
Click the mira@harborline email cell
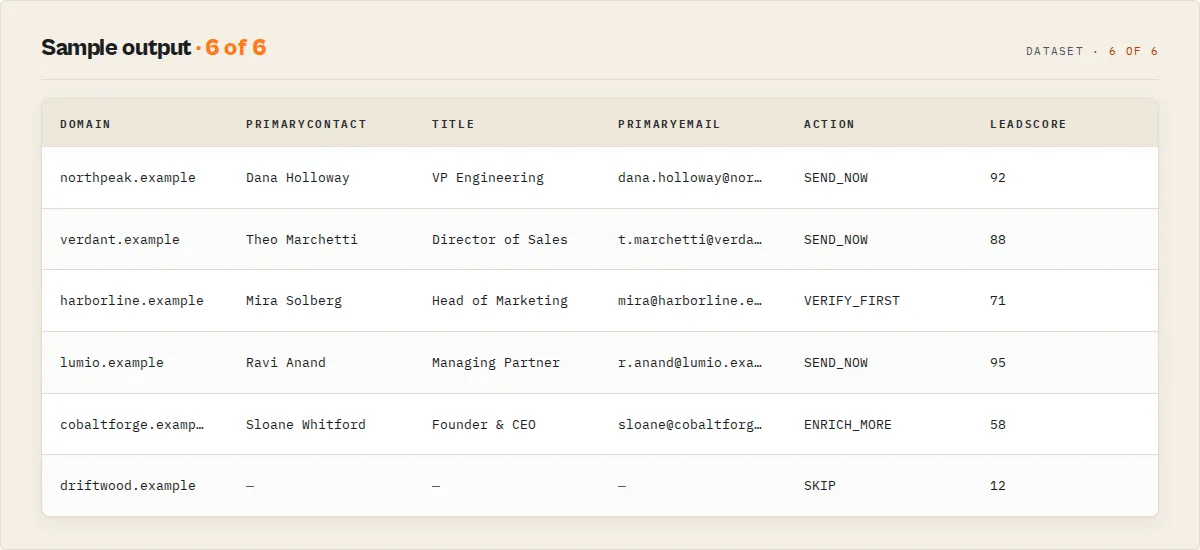690,301
